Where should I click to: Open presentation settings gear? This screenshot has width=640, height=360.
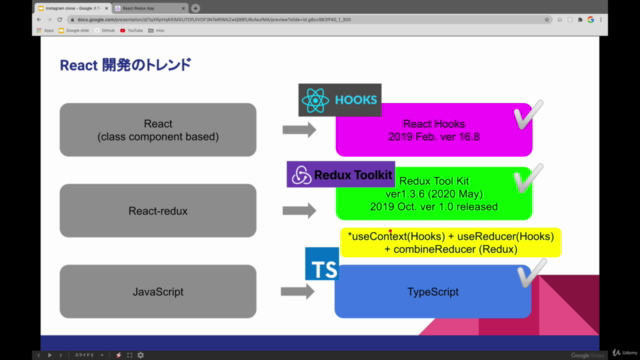tap(141, 355)
